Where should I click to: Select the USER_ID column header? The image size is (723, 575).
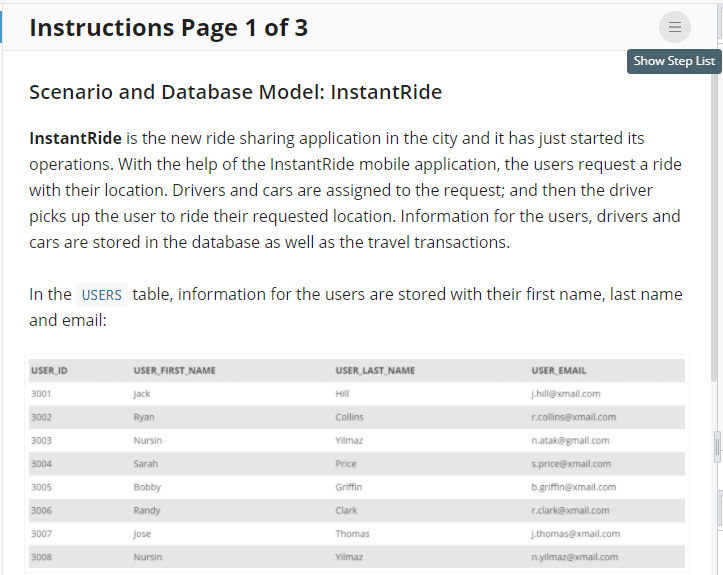(49, 371)
